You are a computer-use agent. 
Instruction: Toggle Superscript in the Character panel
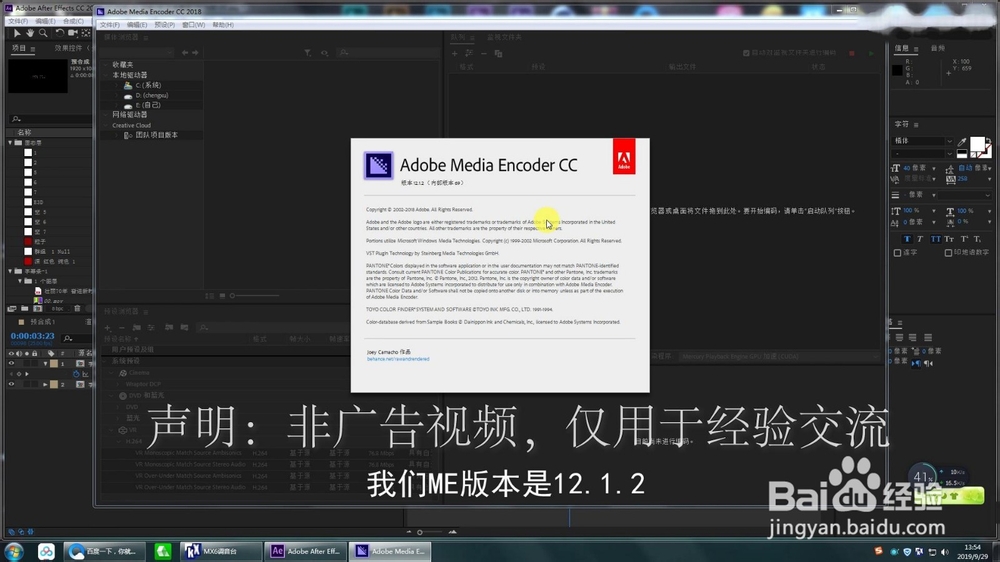(x=964, y=239)
